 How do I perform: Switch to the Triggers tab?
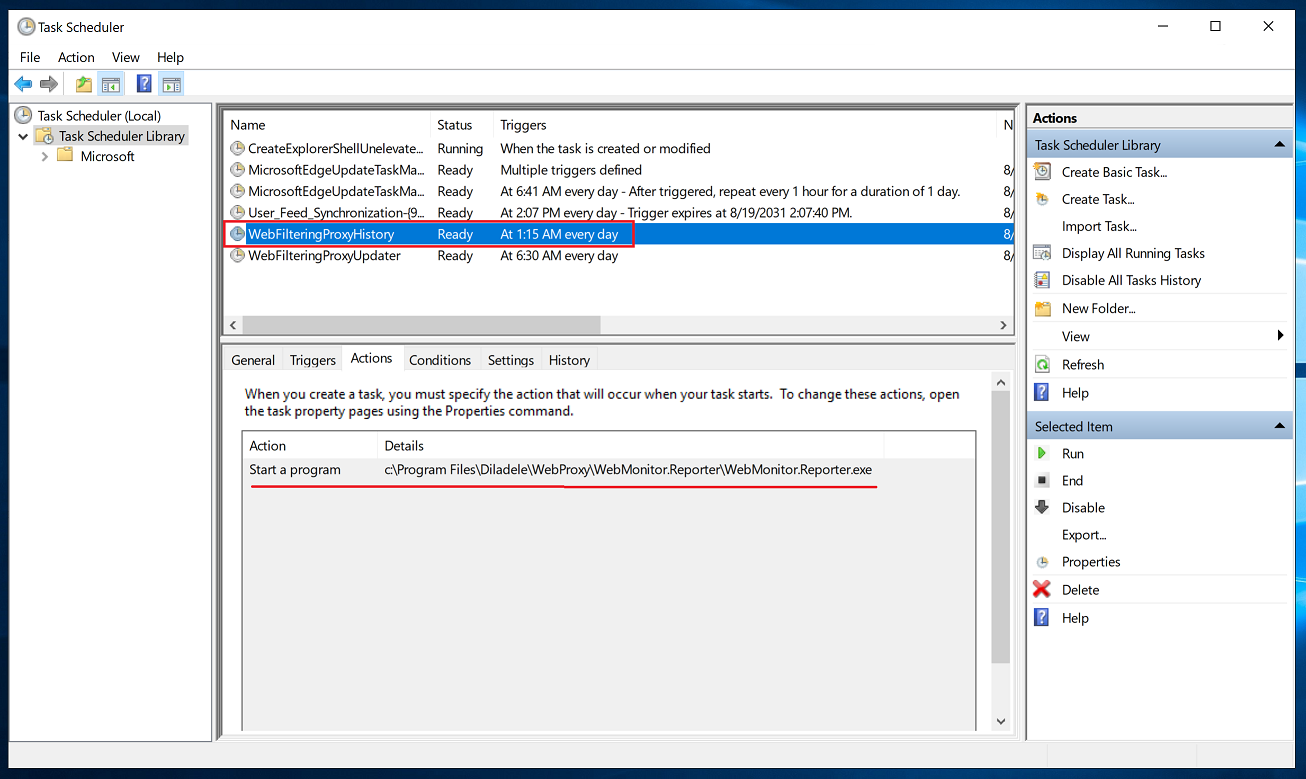(x=313, y=360)
